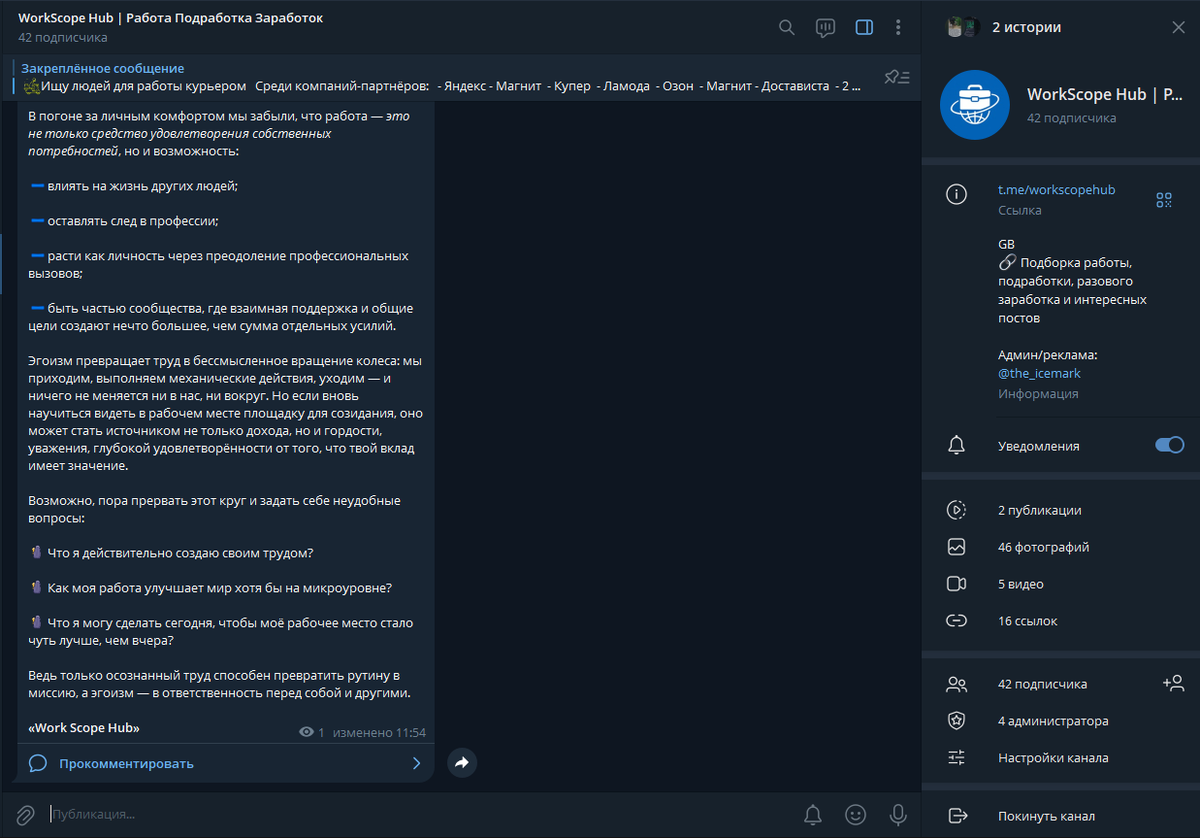Click the info circle icon by channel link
This screenshot has height=838, width=1200.
(957, 194)
